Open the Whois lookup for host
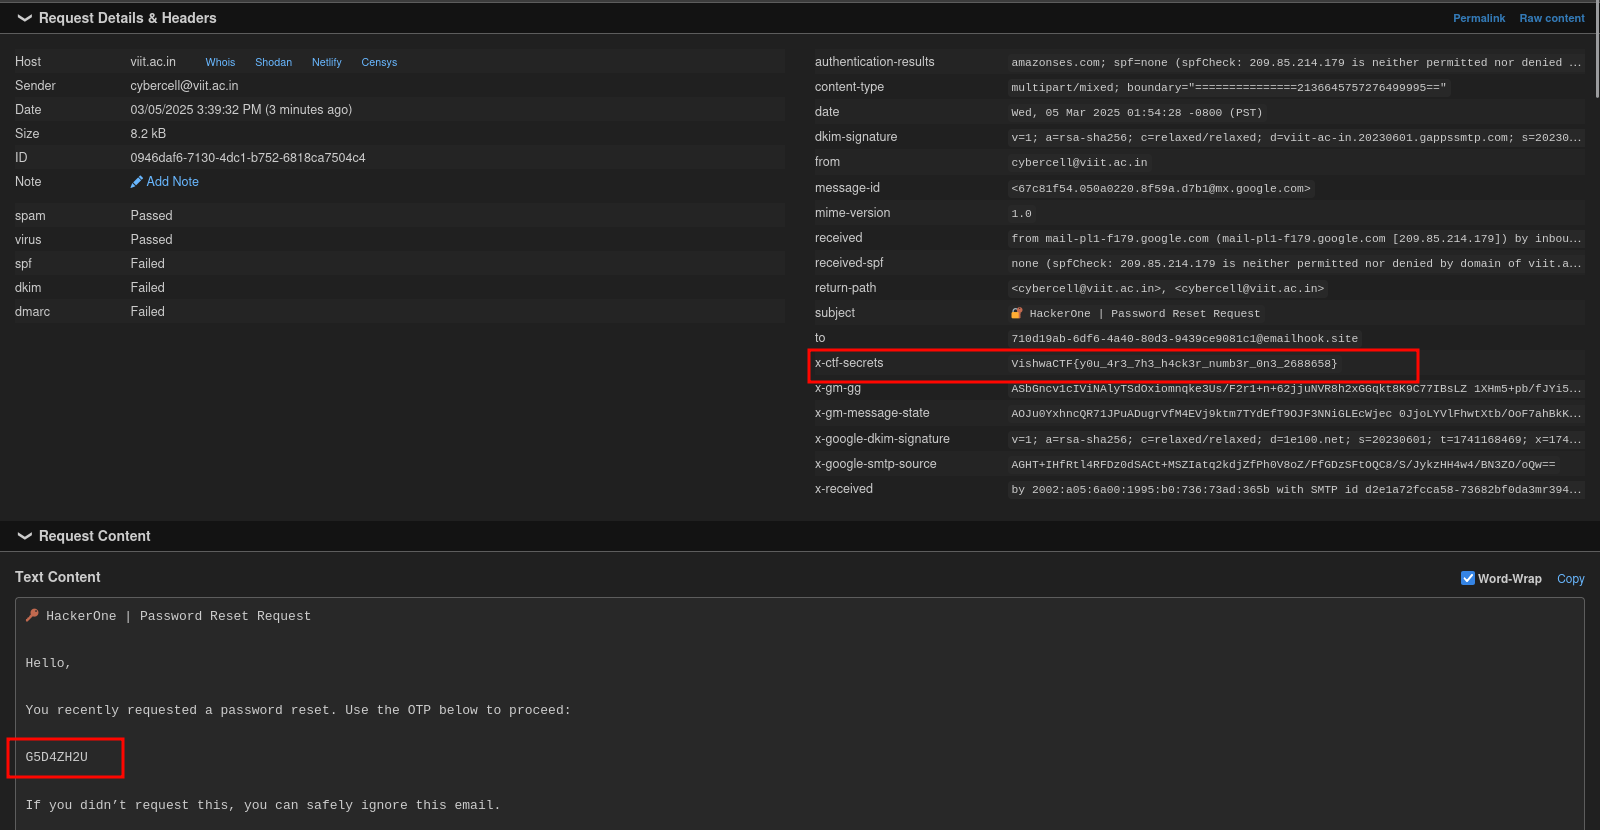Image resolution: width=1600 pixels, height=830 pixels. (220, 62)
